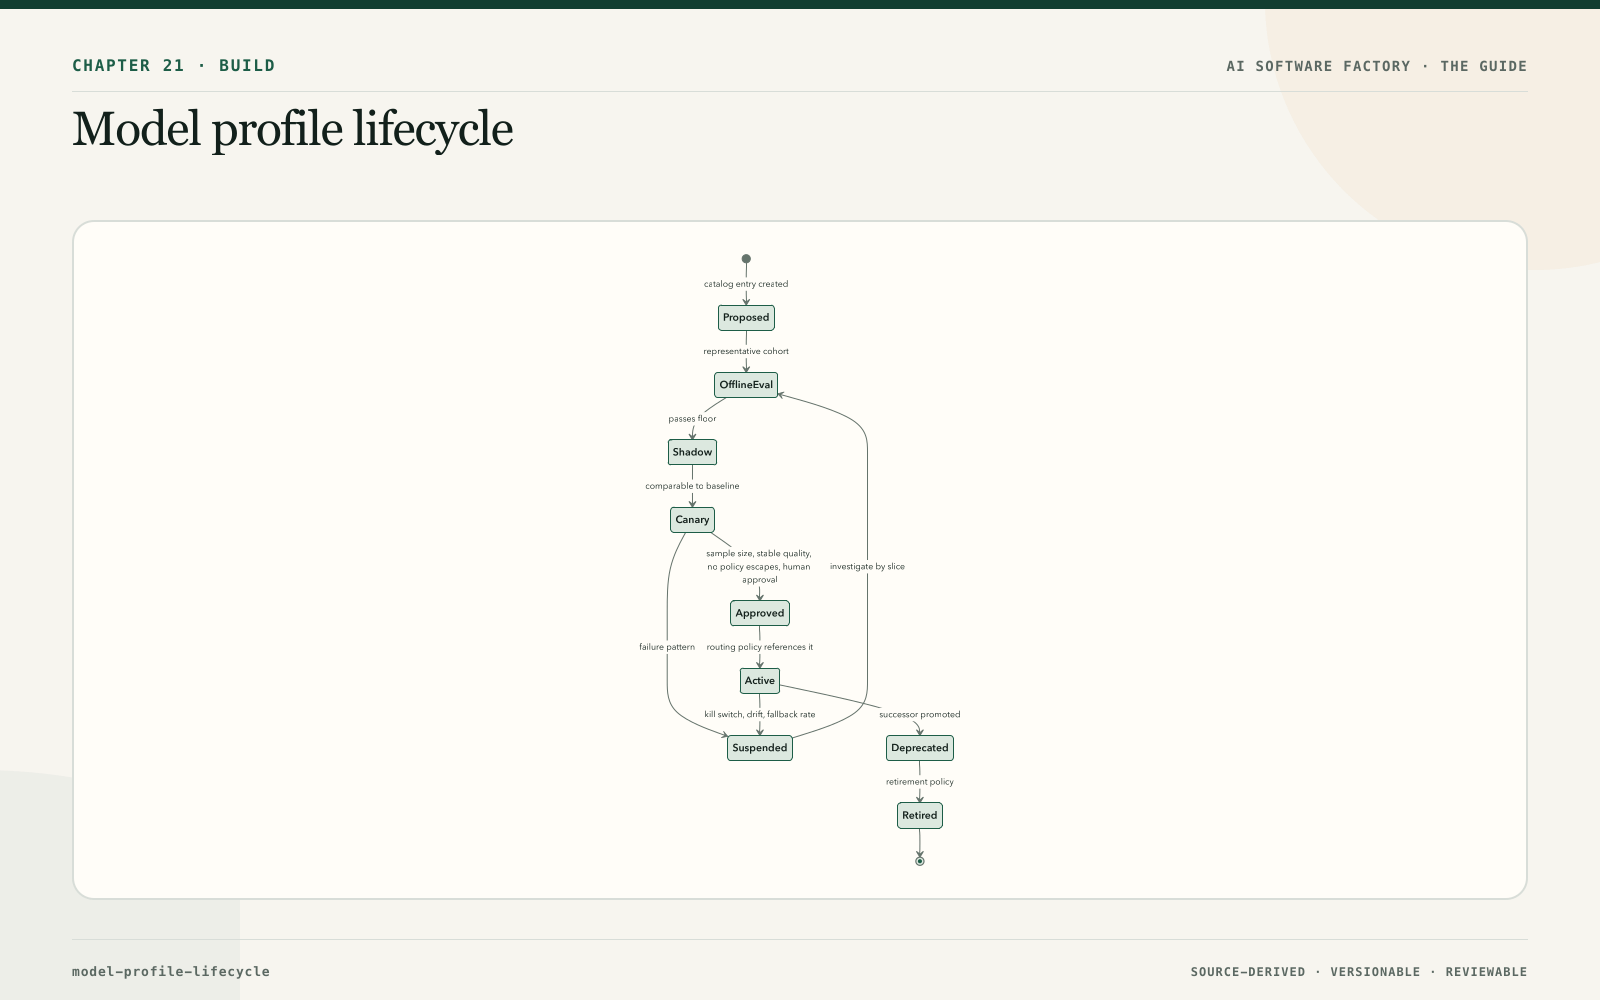
Task: Click the final end state circle
Action: coord(920,861)
